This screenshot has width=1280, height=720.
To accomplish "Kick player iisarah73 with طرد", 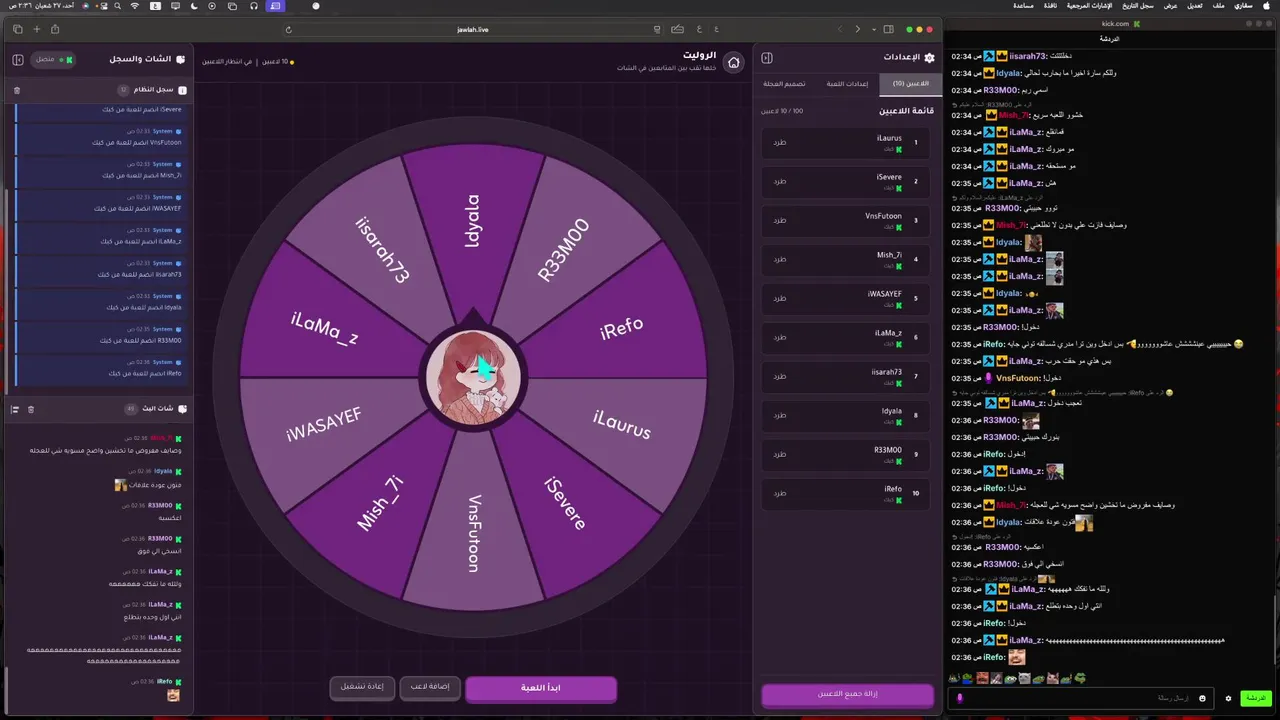I will pyautogui.click(x=780, y=376).
